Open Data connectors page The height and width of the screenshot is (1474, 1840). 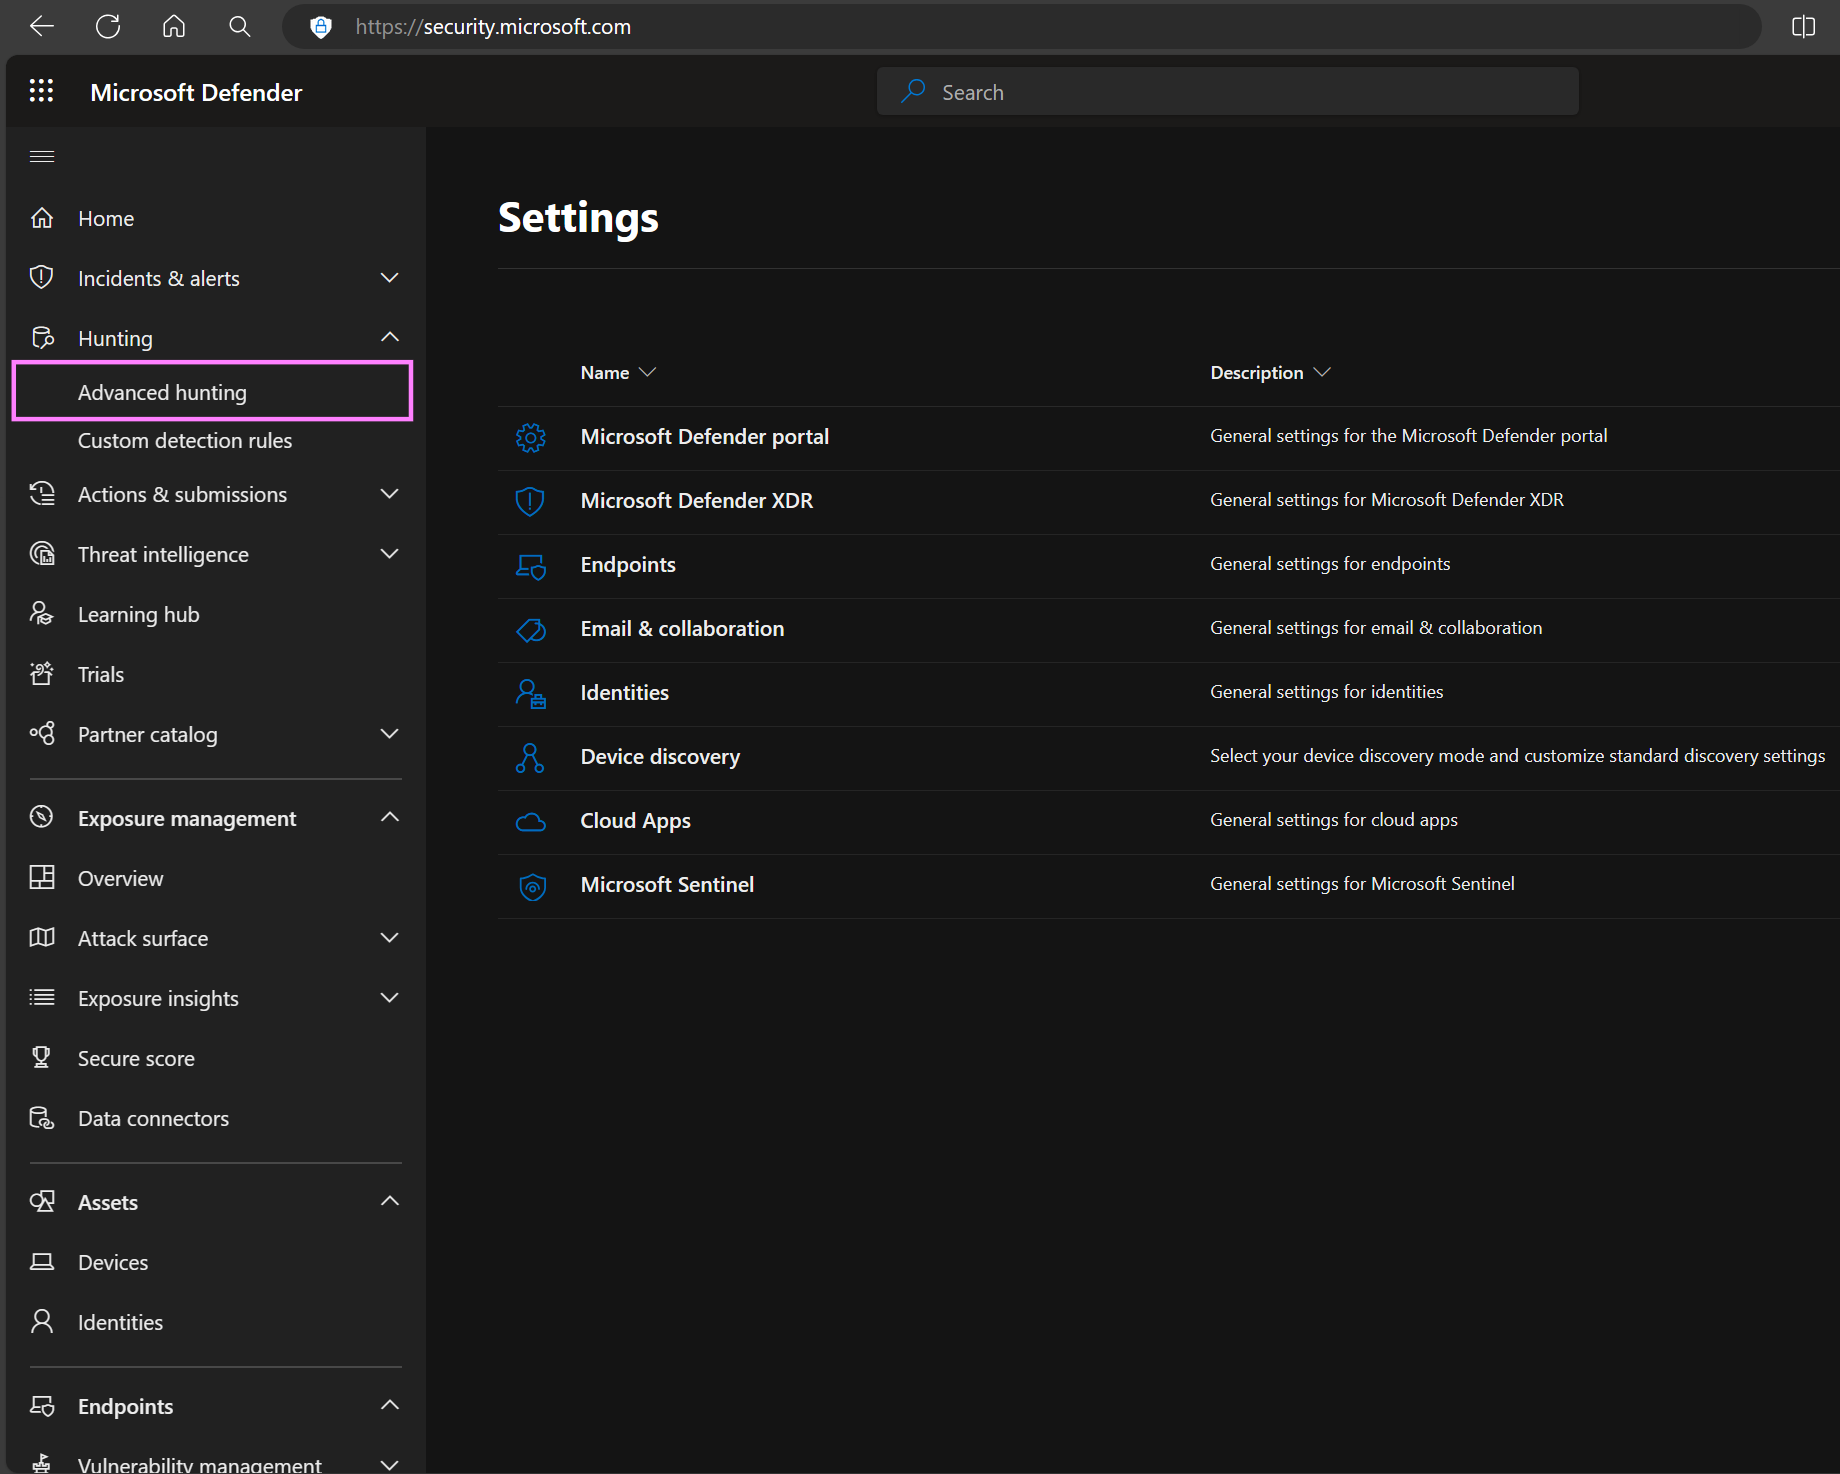click(x=153, y=1119)
